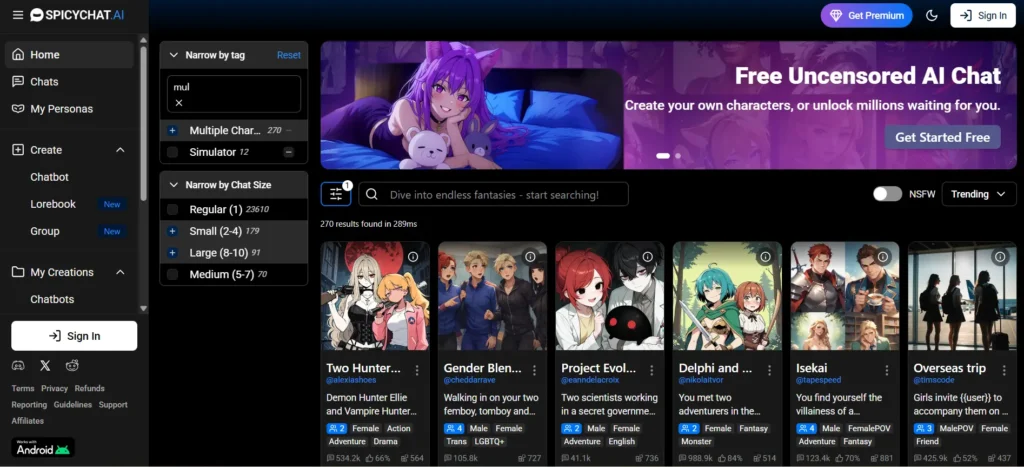Click the Works with Android badge

point(43,447)
